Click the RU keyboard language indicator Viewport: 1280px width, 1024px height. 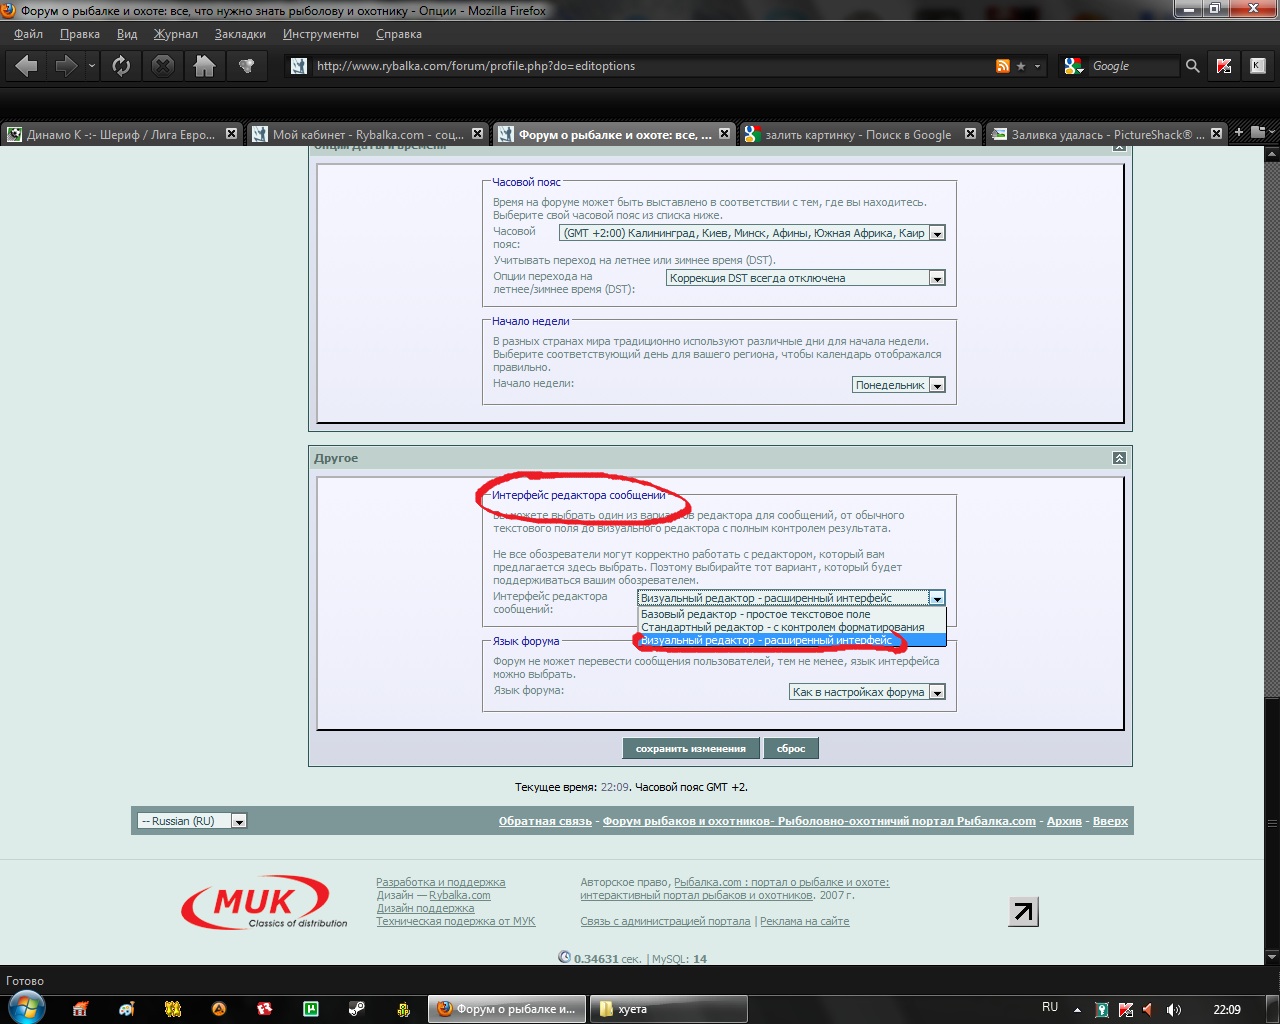[x=1050, y=1008]
